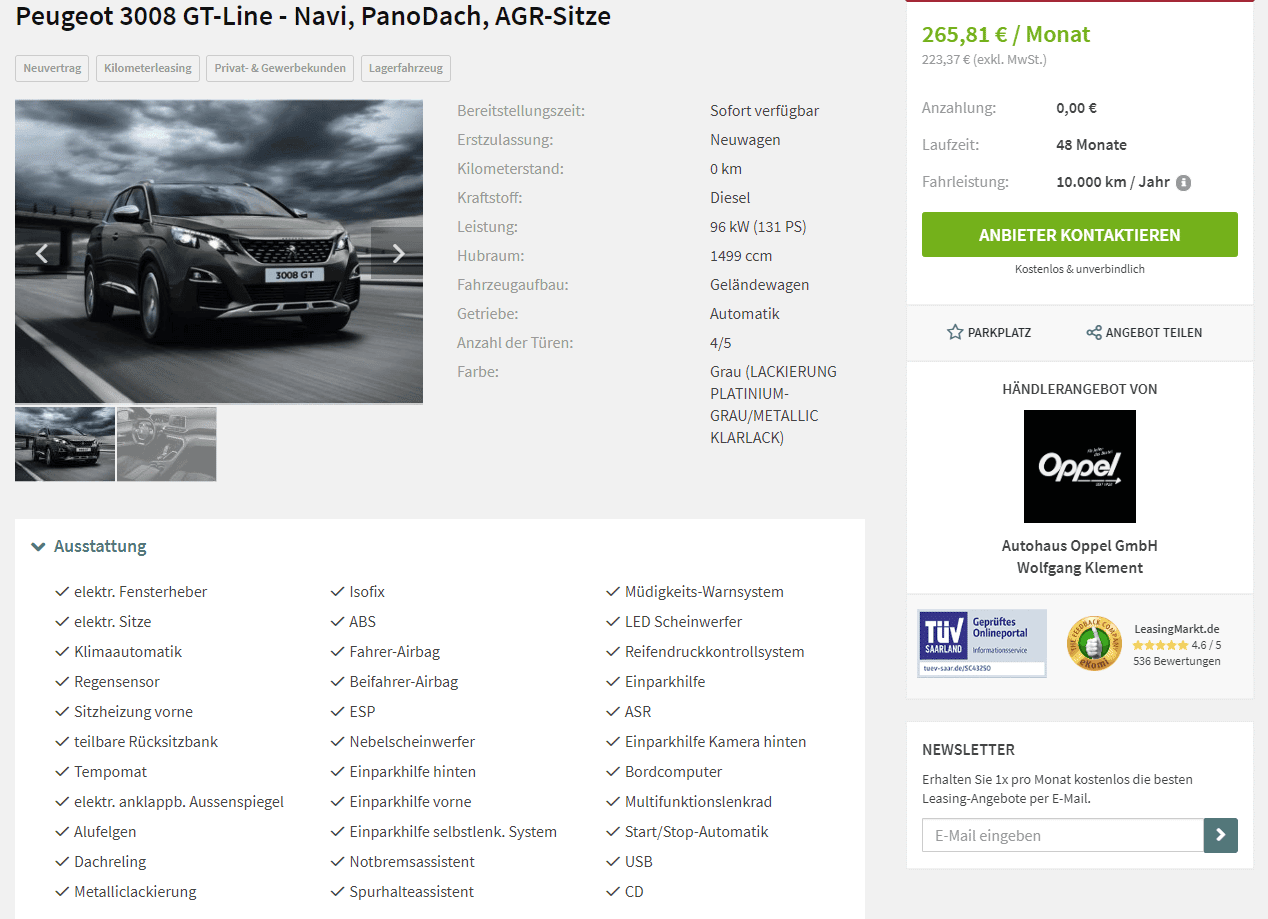This screenshot has width=1268, height=919.
Task: Select the Neuvertrag tag
Action: tap(52, 68)
